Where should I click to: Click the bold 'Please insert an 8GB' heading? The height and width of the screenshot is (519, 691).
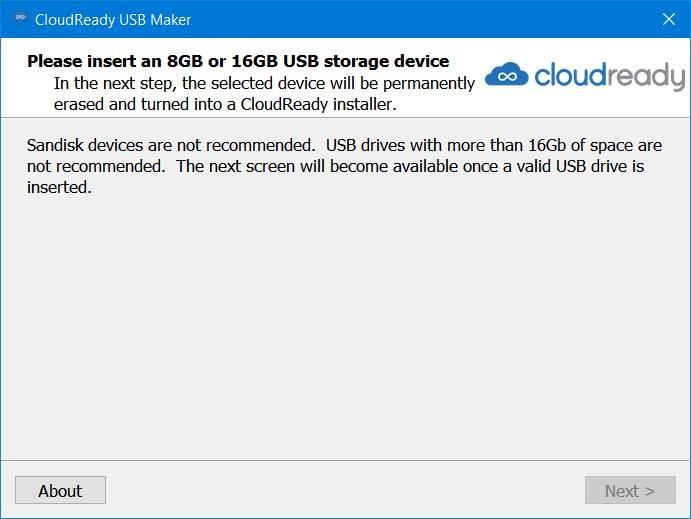pyautogui.click(x=115, y=61)
